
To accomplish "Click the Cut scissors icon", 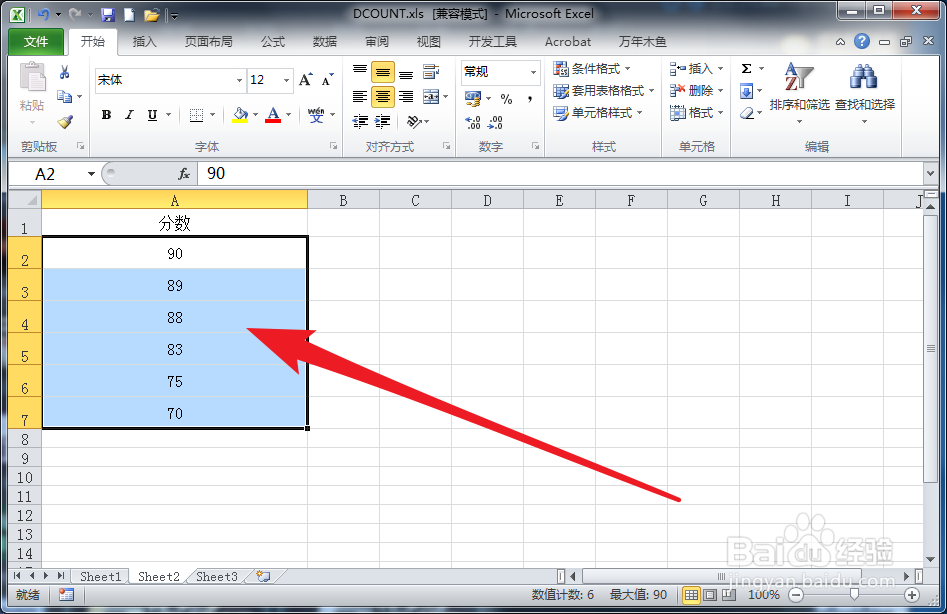I will click(x=65, y=72).
